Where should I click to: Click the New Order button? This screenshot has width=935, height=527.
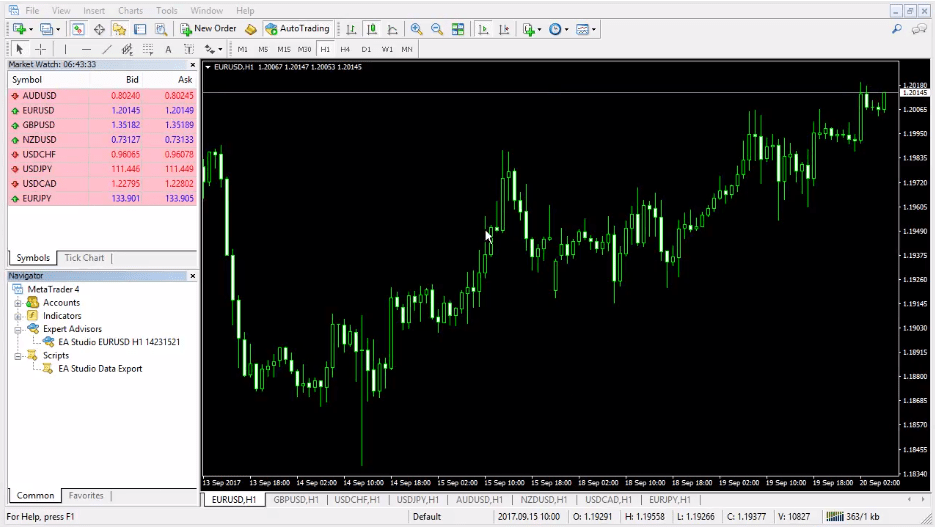[x=209, y=29]
